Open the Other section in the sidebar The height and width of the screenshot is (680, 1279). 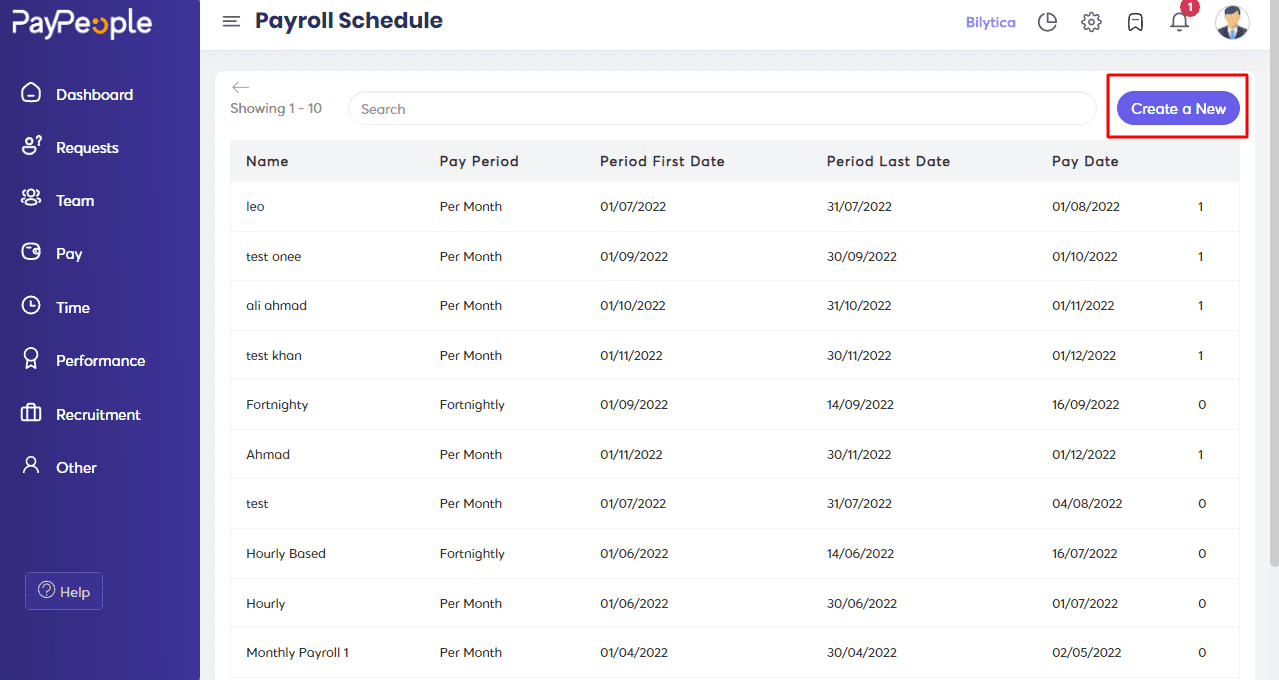(x=29, y=467)
